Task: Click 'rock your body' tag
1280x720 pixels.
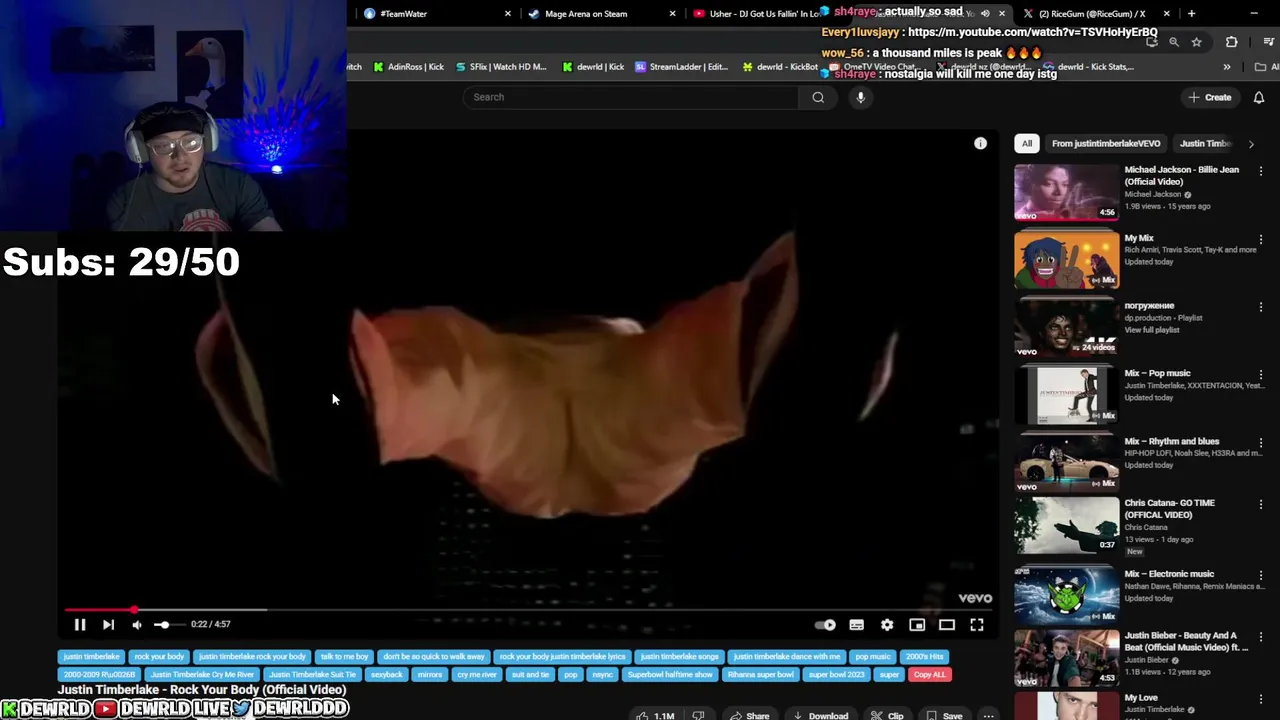Action: click(x=159, y=657)
